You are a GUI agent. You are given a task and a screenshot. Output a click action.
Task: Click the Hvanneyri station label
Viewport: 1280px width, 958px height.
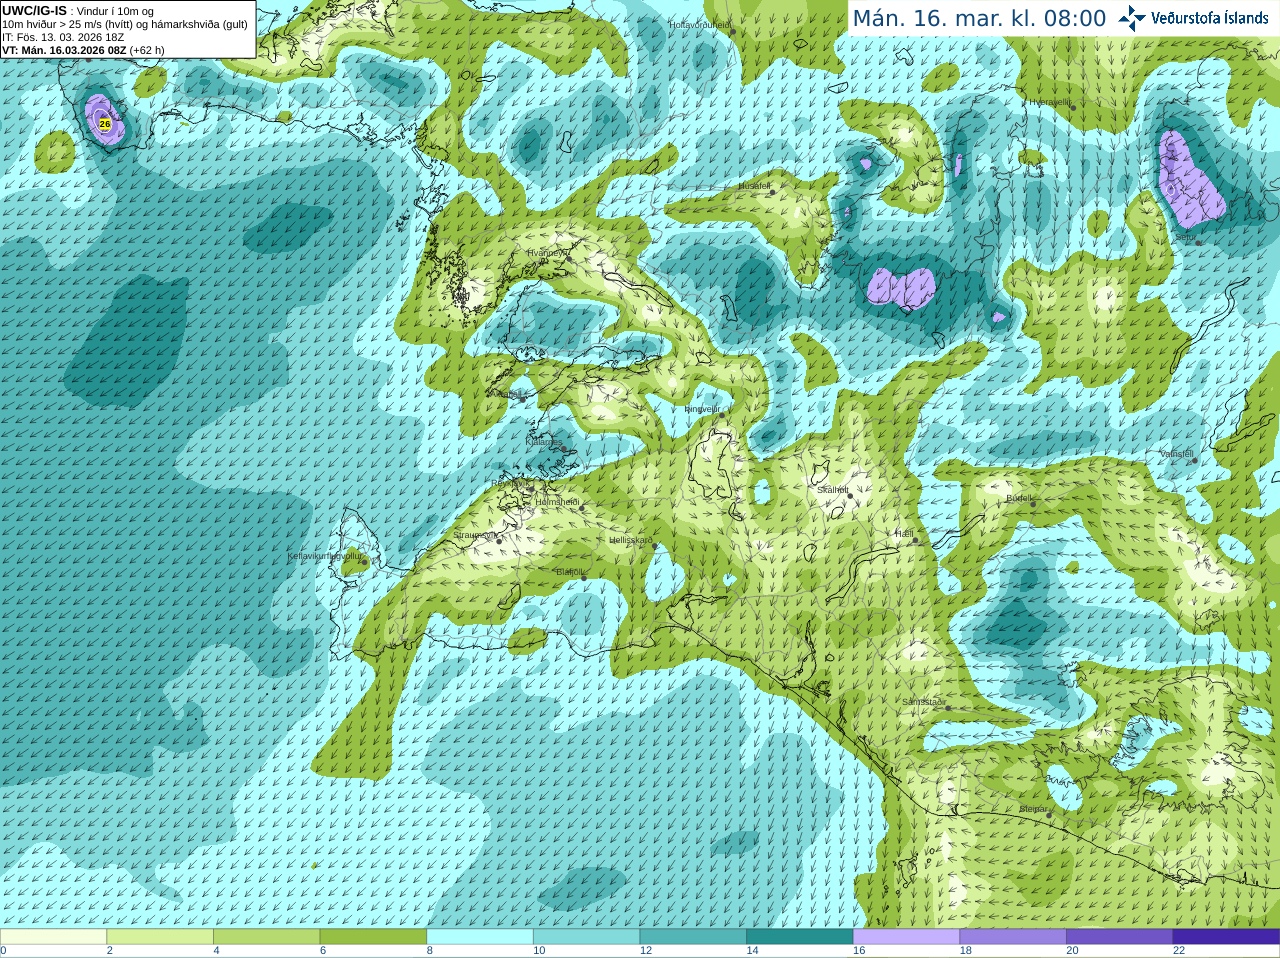(x=546, y=253)
